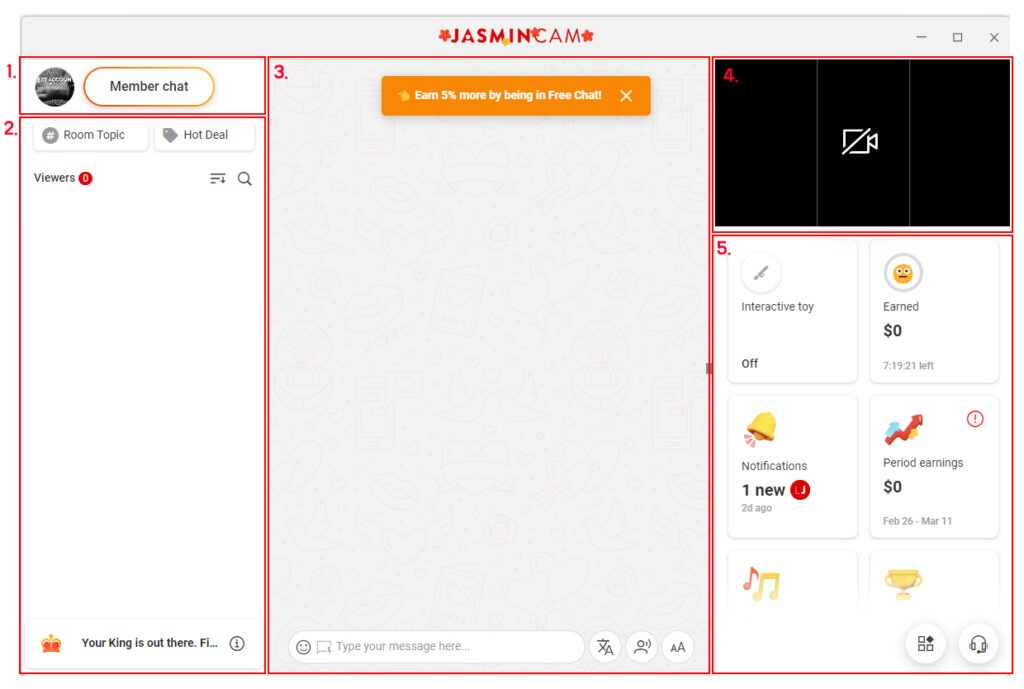The height and width of the screenshot is (689, 1024).
Task: Click the viewers sort icon
Action: point(217,178)
